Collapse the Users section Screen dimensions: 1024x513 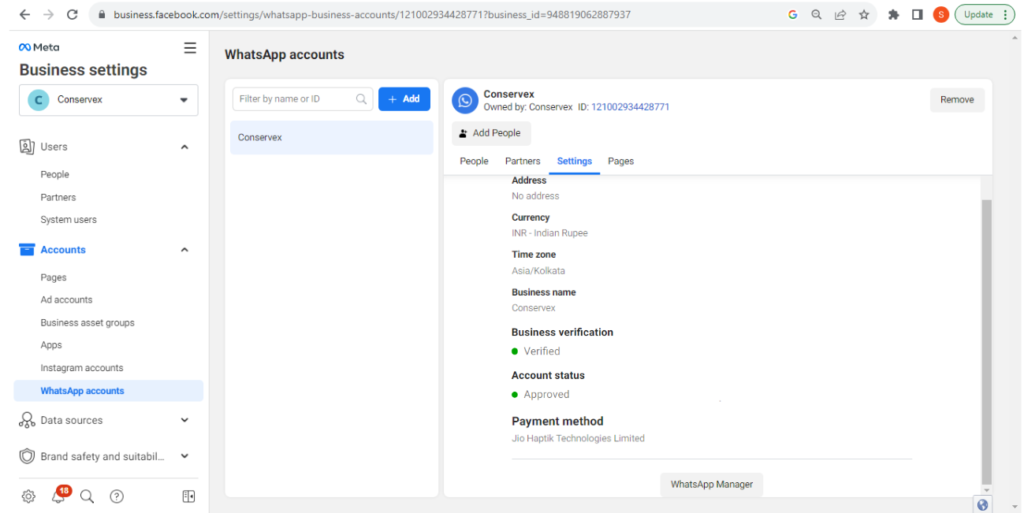click(185, 147)
